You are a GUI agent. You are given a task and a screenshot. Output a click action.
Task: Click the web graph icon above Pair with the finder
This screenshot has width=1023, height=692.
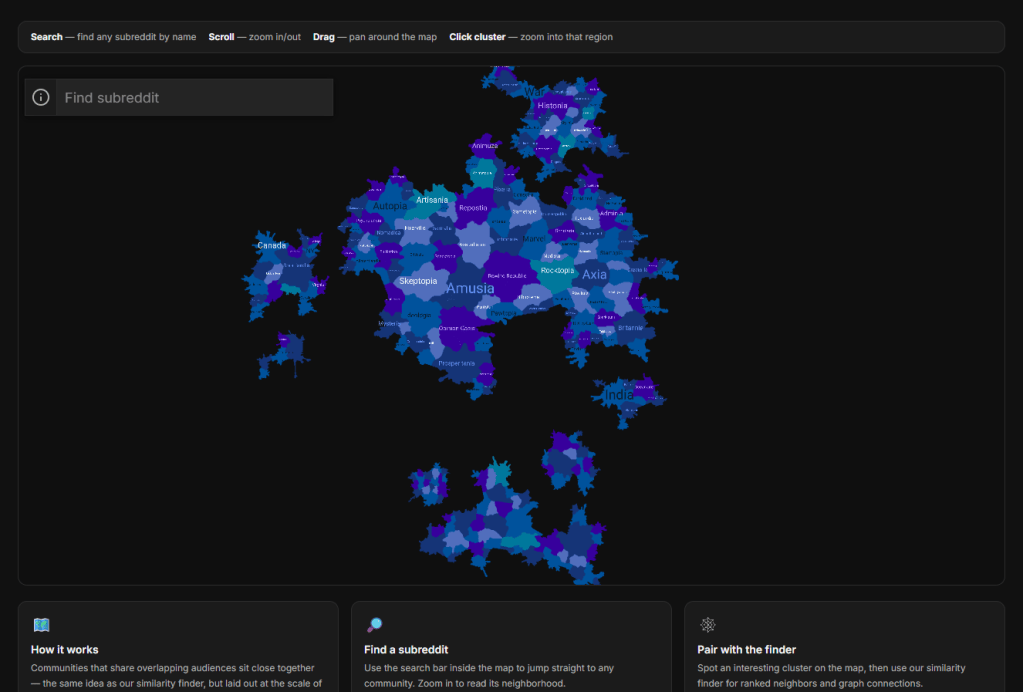coord(708,625)
